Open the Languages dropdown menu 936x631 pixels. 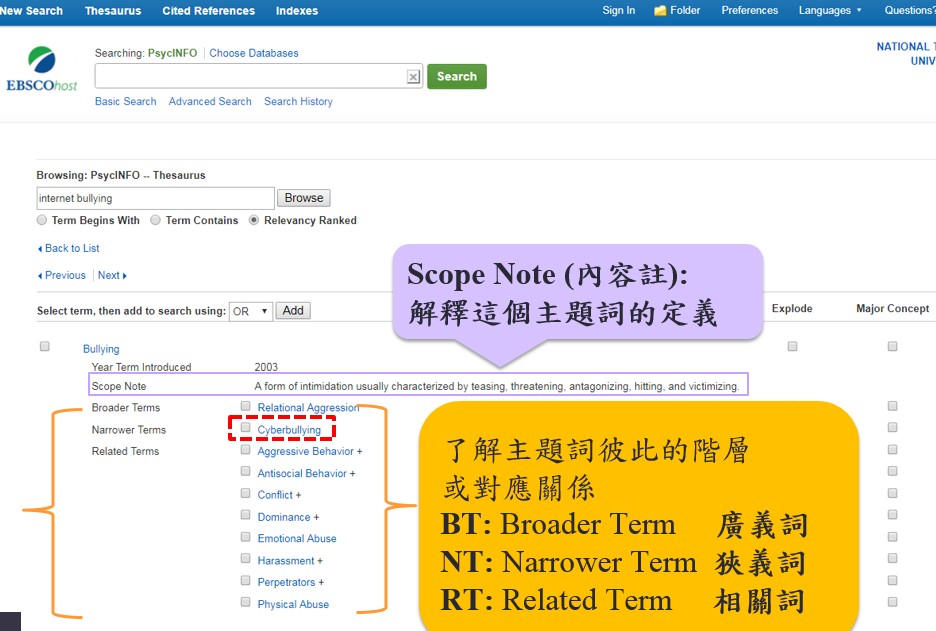point(830,10)
